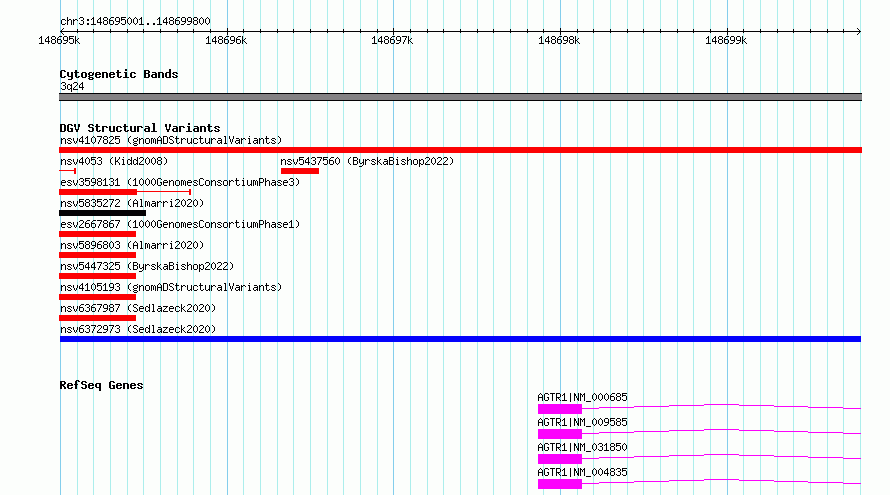
Task: Open the AGTR1|NM_004835 transcript label
Action: [582, 472]
